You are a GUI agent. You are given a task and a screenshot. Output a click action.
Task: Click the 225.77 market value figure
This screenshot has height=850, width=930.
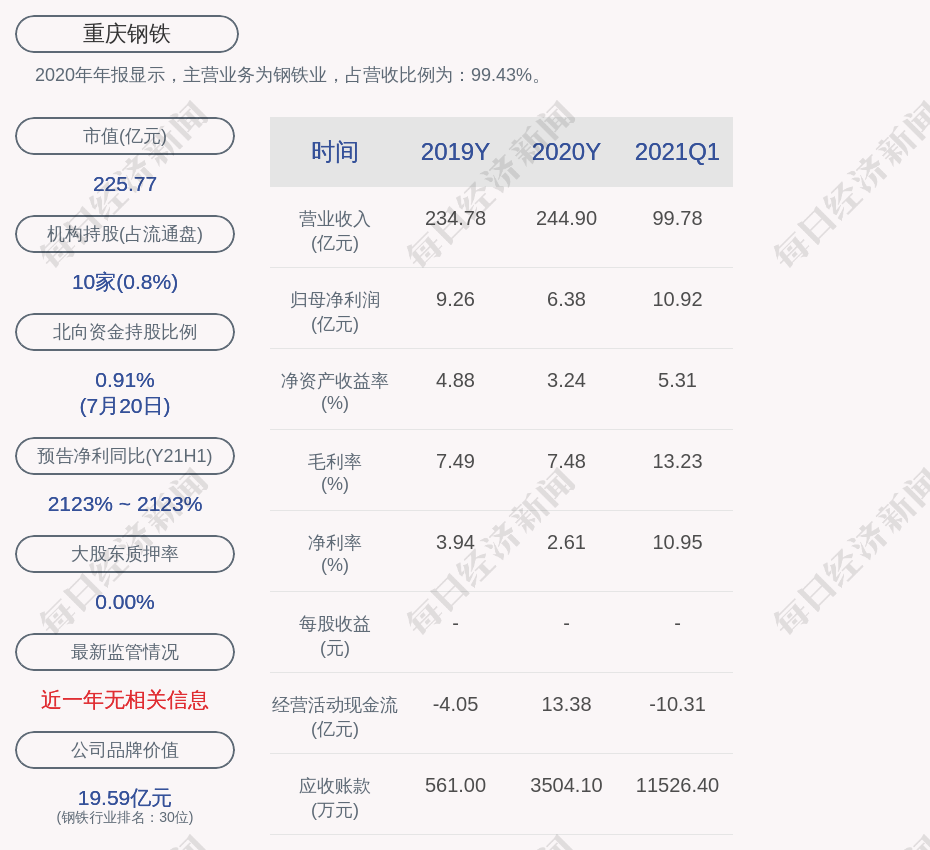coord(125,184)
